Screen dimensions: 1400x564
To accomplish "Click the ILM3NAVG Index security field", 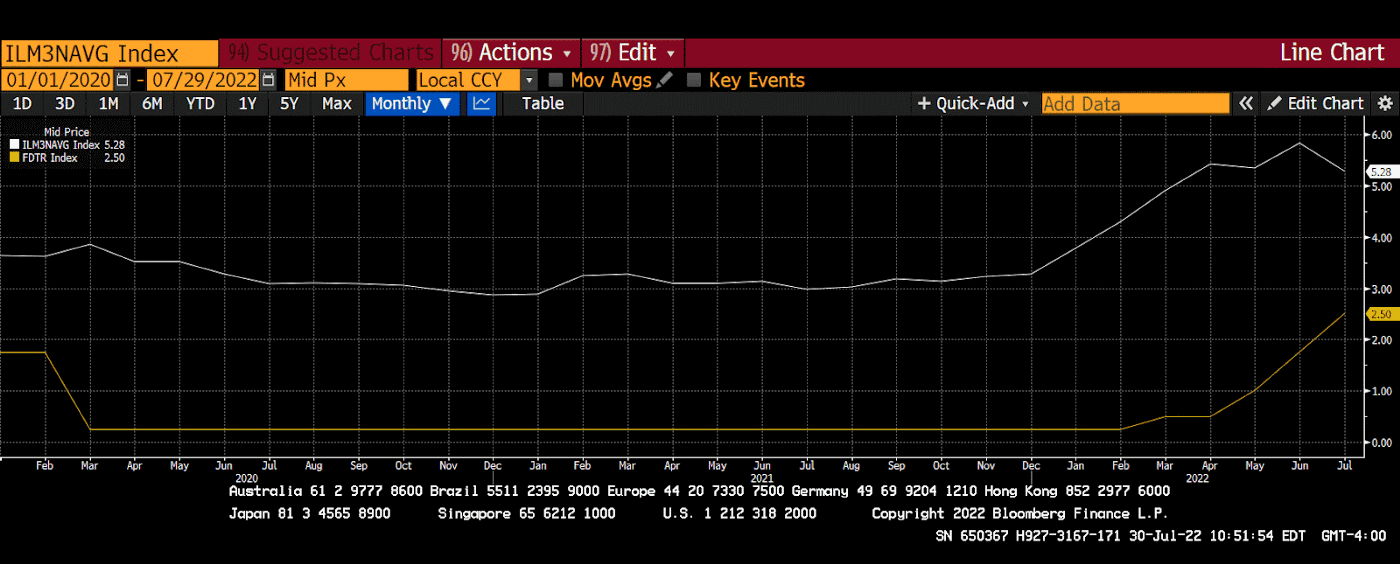I will click(109, 53).
